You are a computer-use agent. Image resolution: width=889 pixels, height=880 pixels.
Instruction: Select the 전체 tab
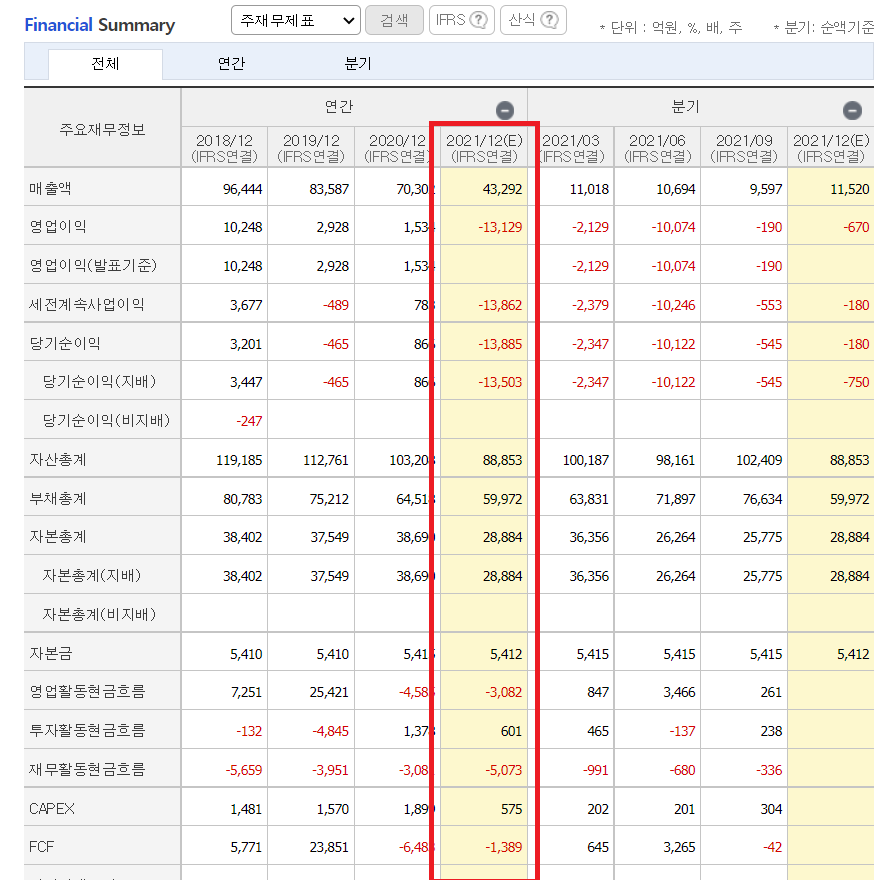click(105, 64)
